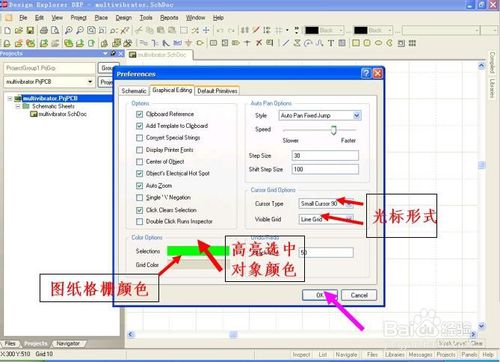Toggle Object's Electrical Hot Spot
This screenshot has width=500, height=362.
click(x=139, y=173)
